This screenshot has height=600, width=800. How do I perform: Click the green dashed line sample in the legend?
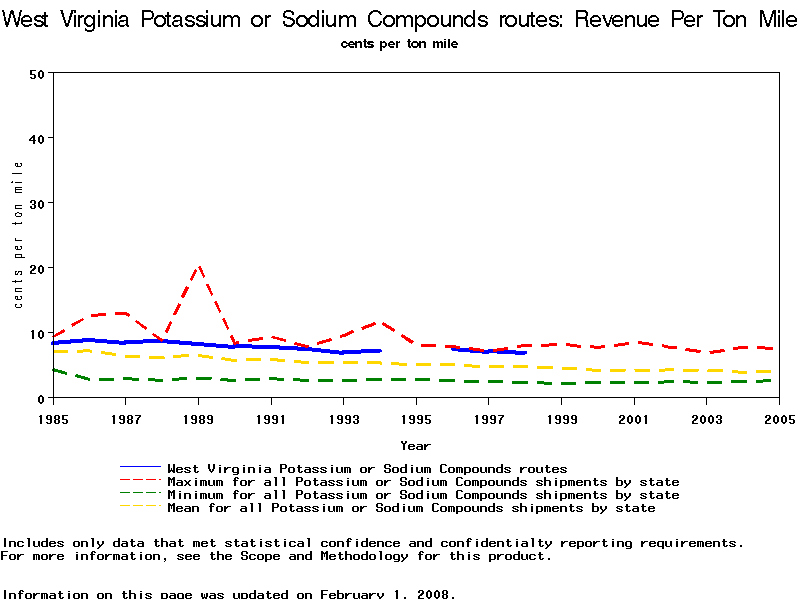[x=140, y=495]
